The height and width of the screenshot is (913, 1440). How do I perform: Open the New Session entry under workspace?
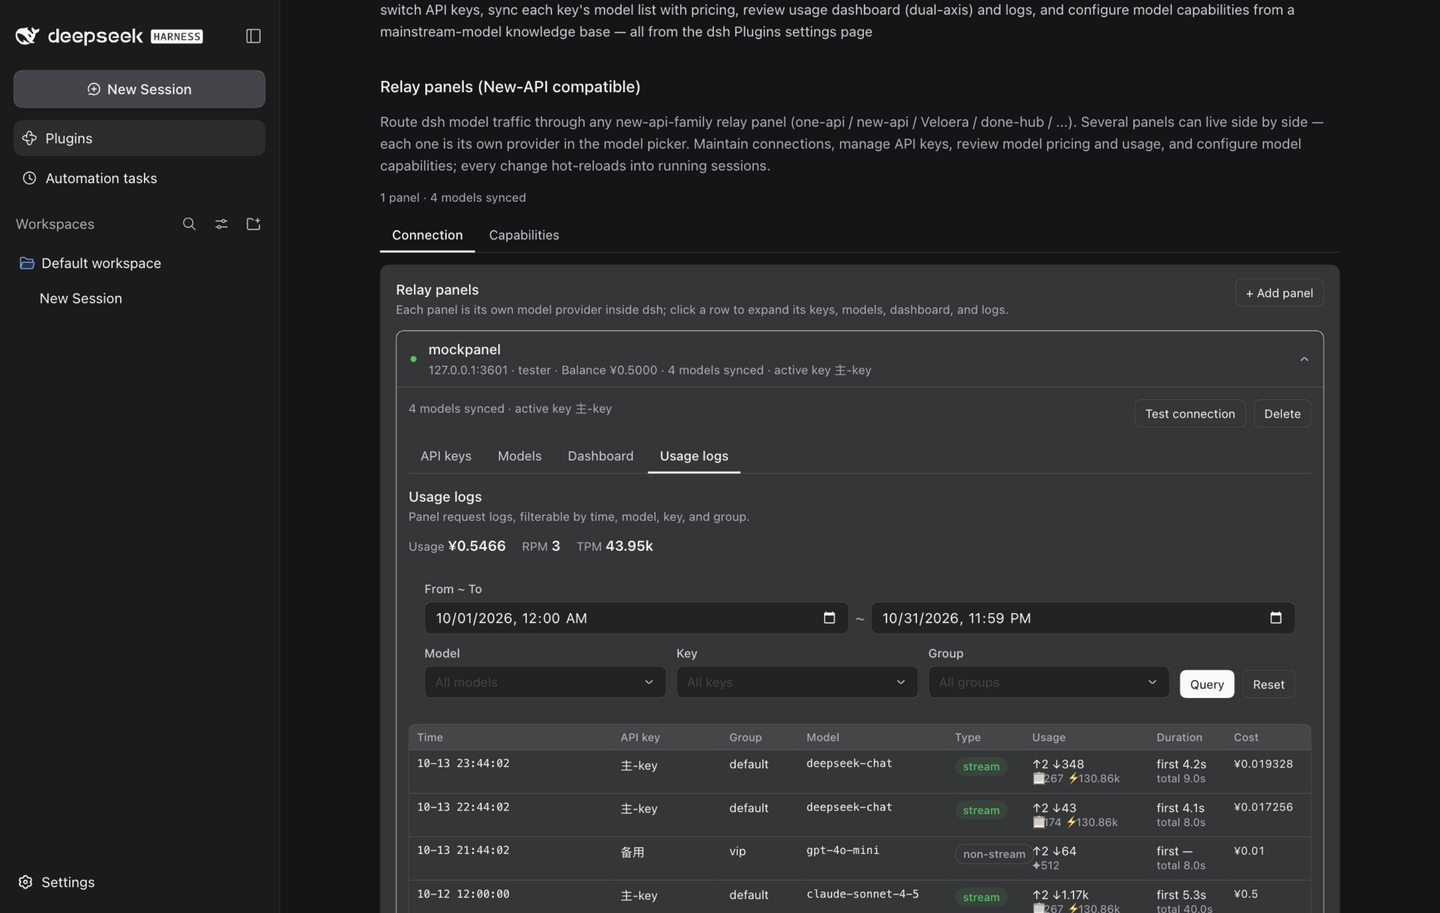coord(139,298)
